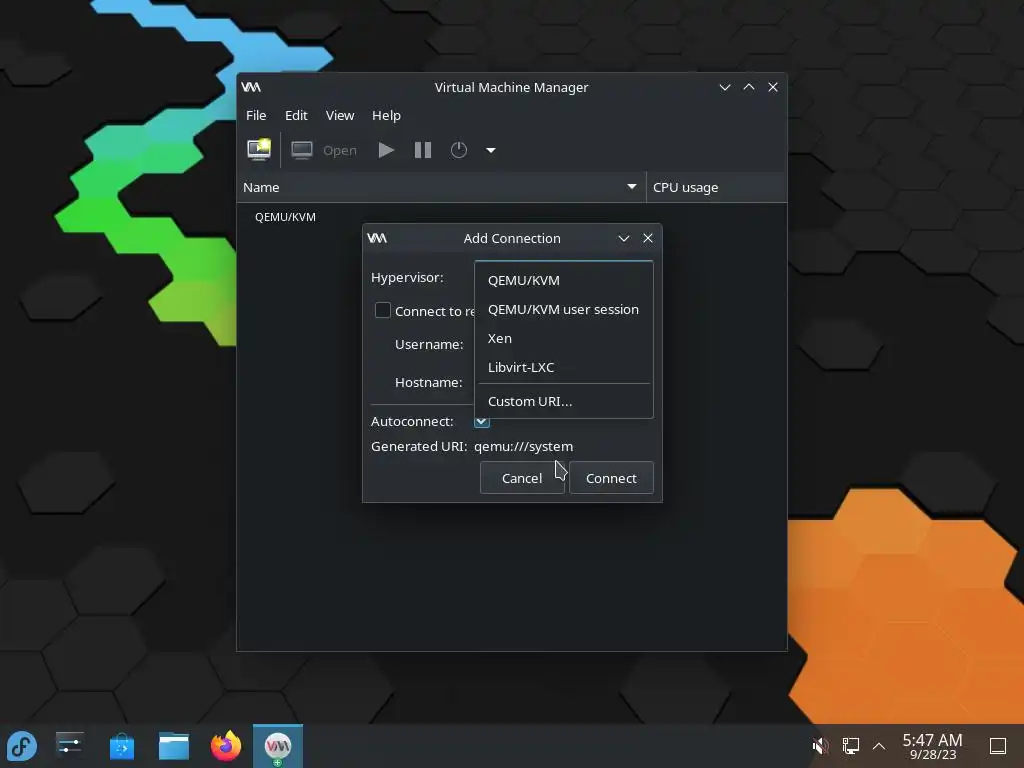Close the Add Connection dialog
This screenshot has width=1024, height=768.
(648, 238)
